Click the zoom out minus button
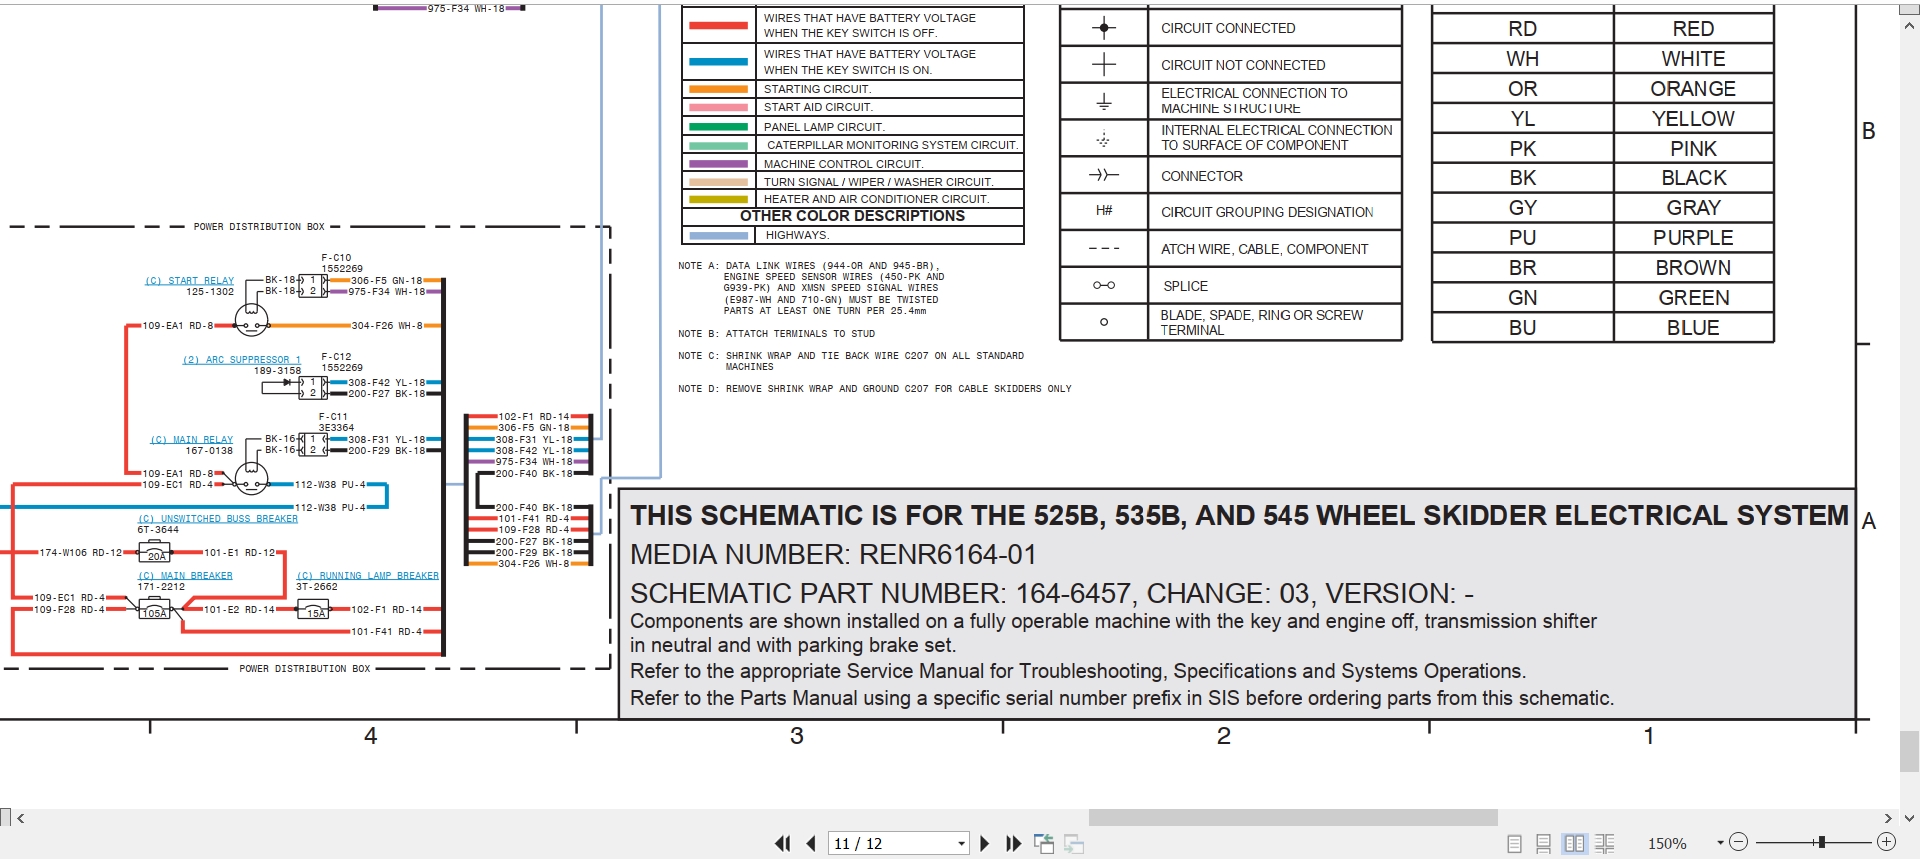 click(x=1738, y=842)
